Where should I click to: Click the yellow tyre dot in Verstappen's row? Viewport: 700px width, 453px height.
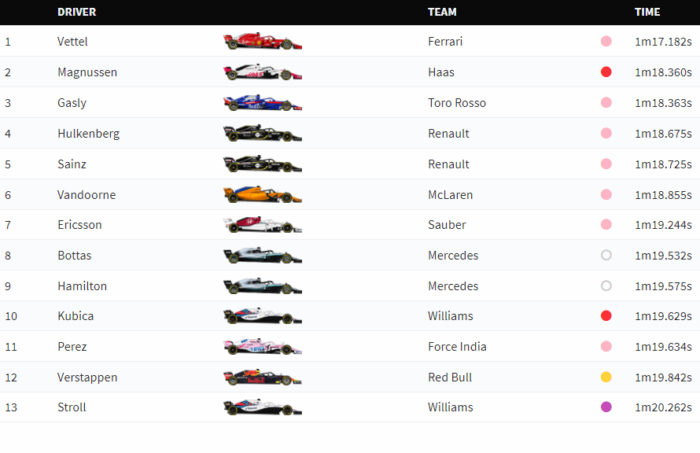tap(606, 377)
